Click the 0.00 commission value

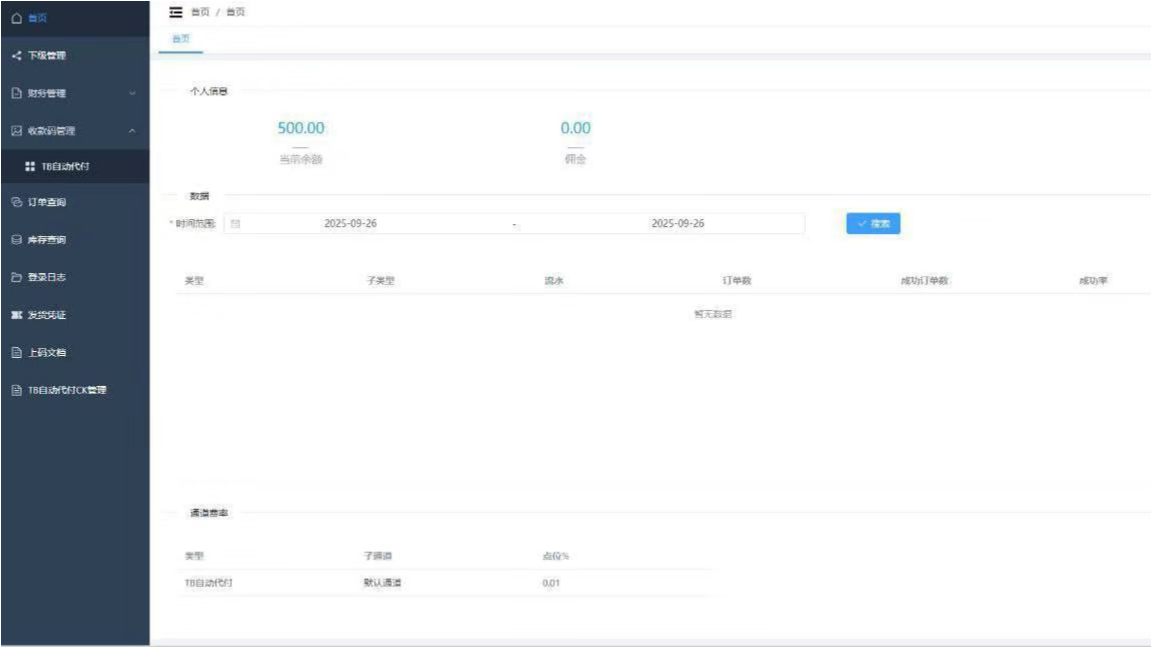576,128
